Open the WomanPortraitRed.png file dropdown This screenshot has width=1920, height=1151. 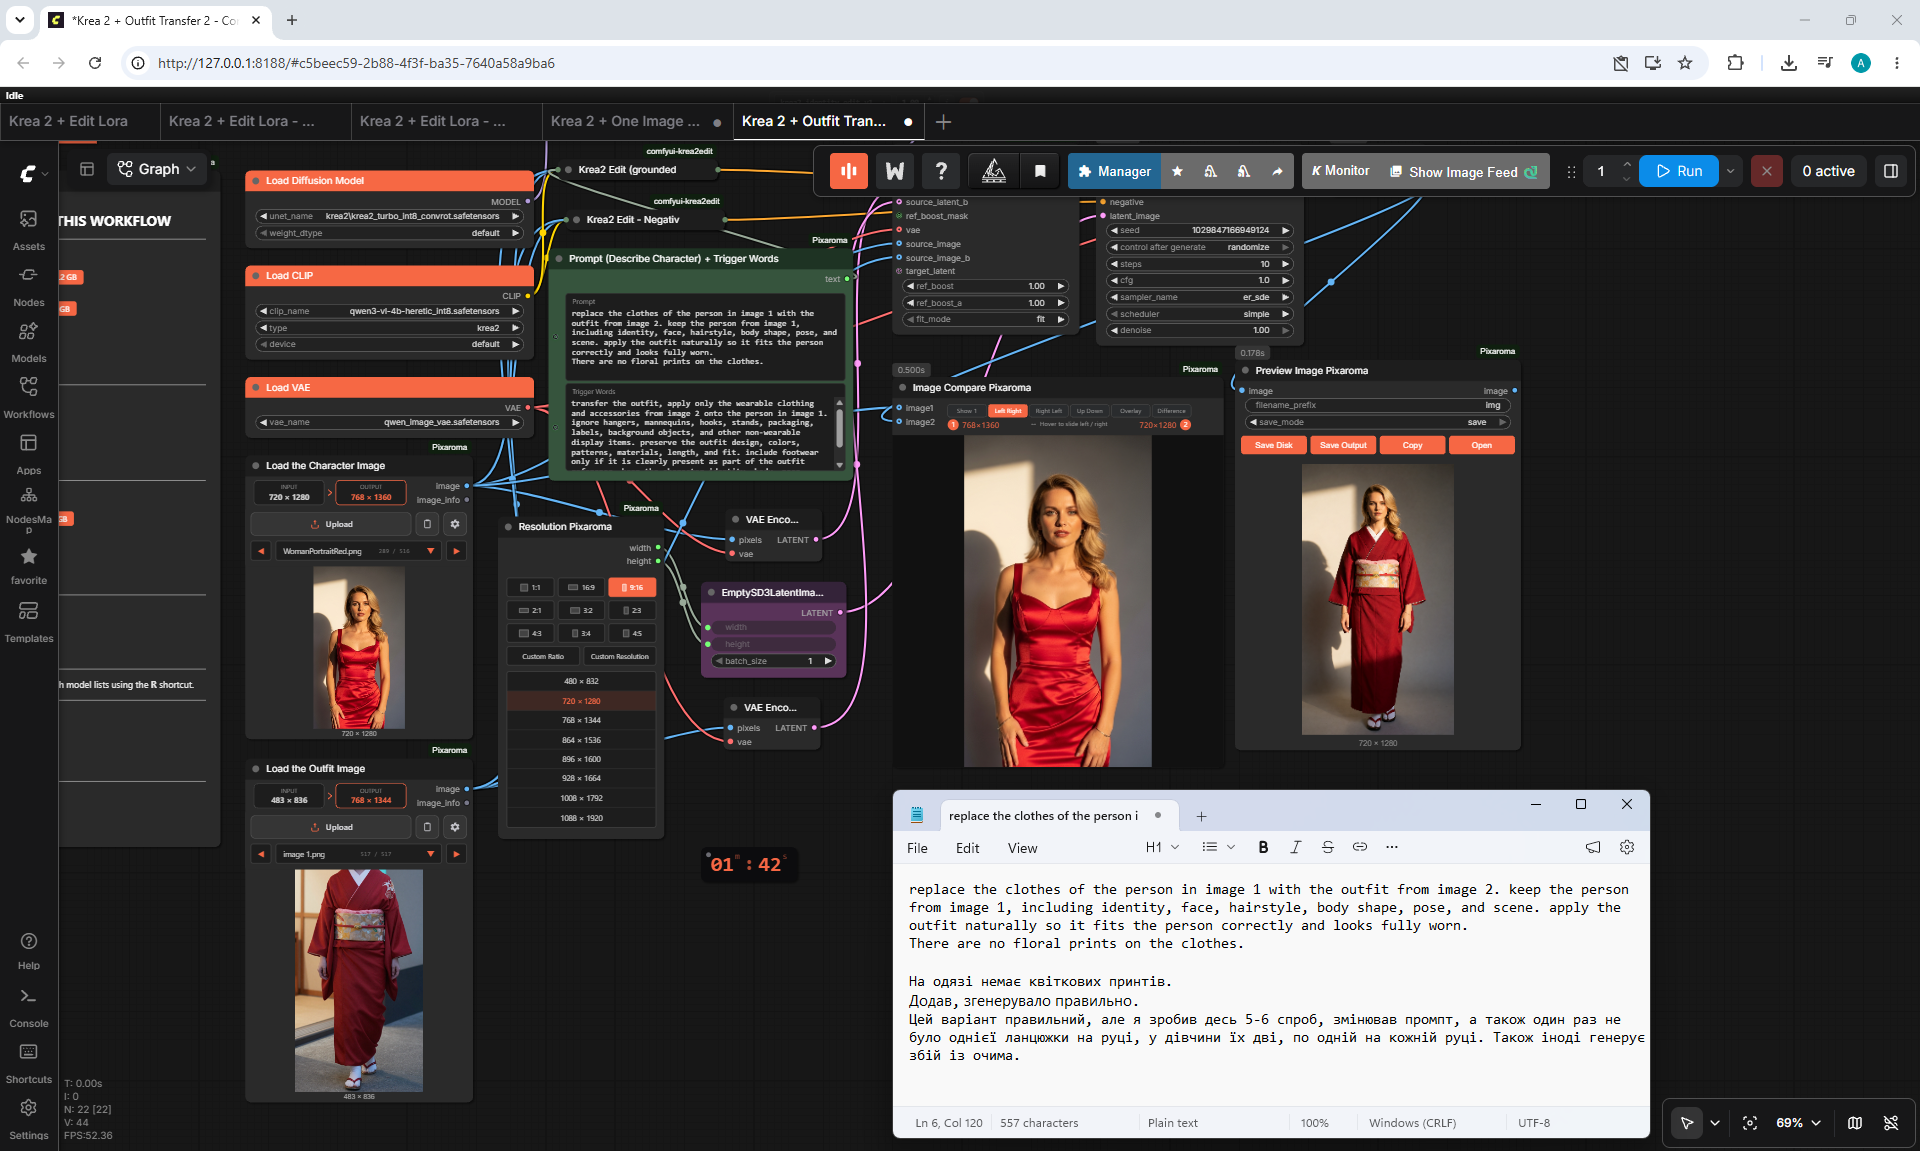431,551
